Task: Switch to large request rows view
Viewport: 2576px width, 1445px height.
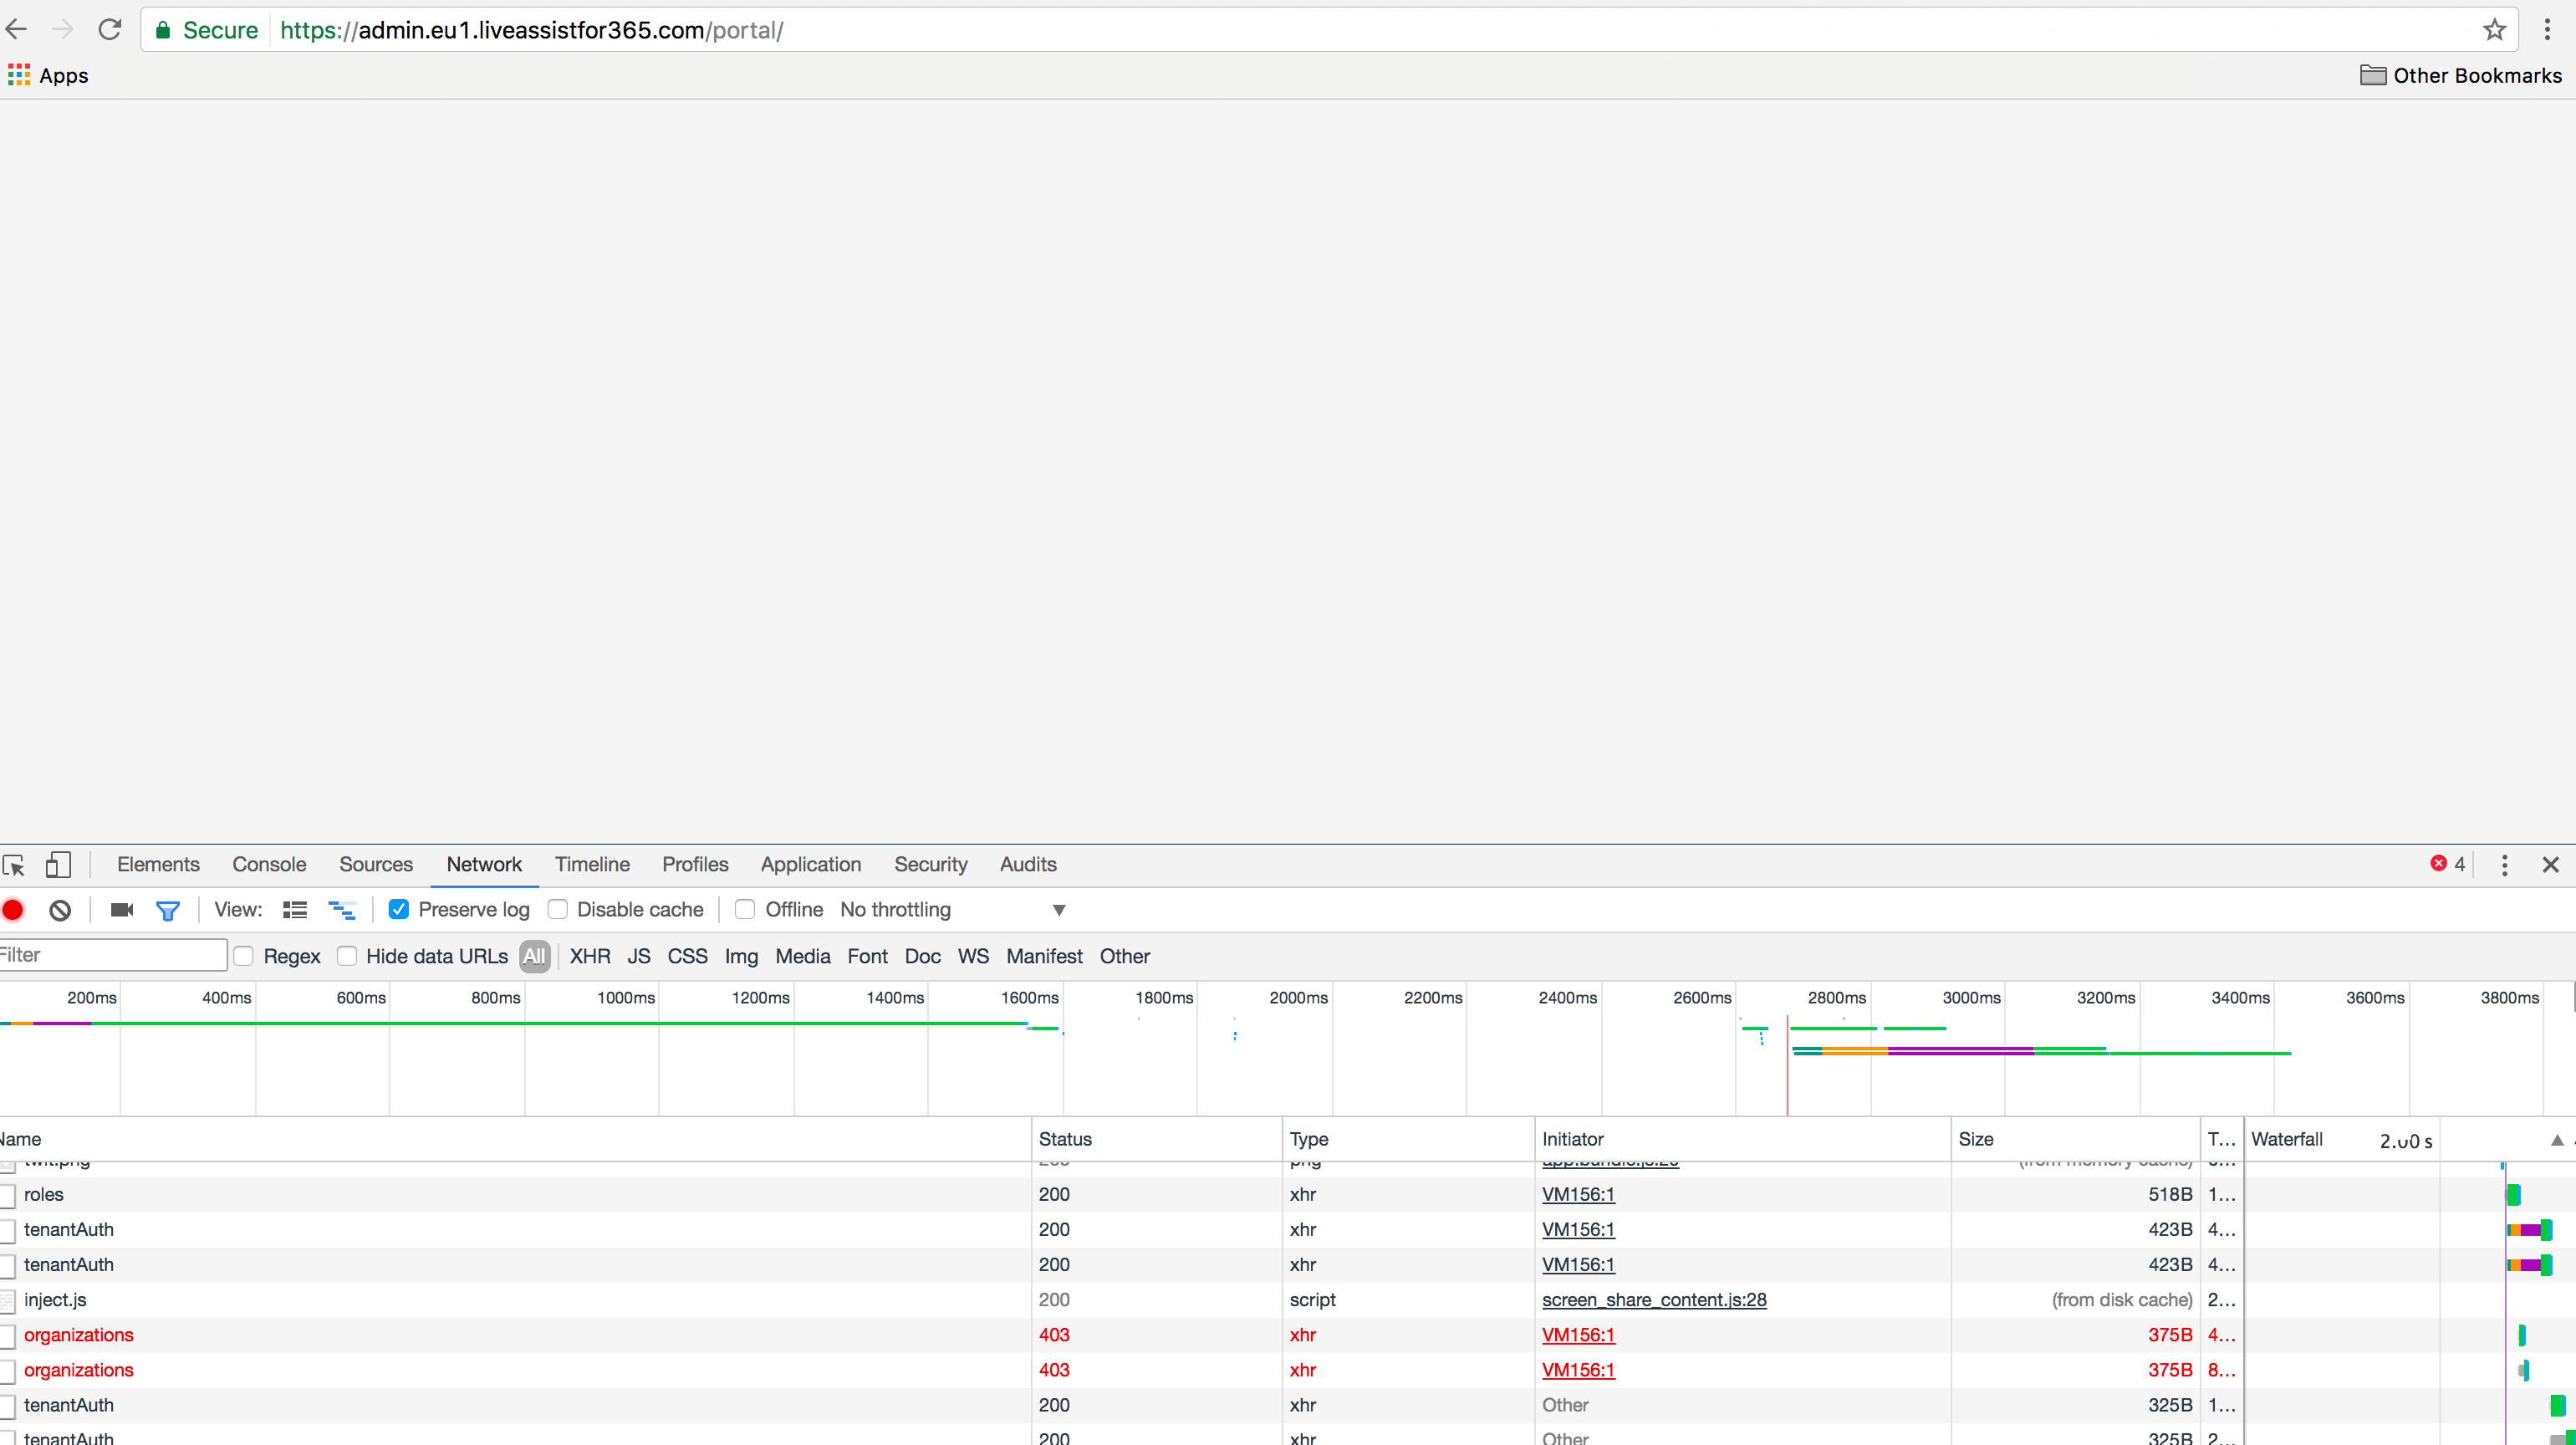Action: [x=295, y=909]
